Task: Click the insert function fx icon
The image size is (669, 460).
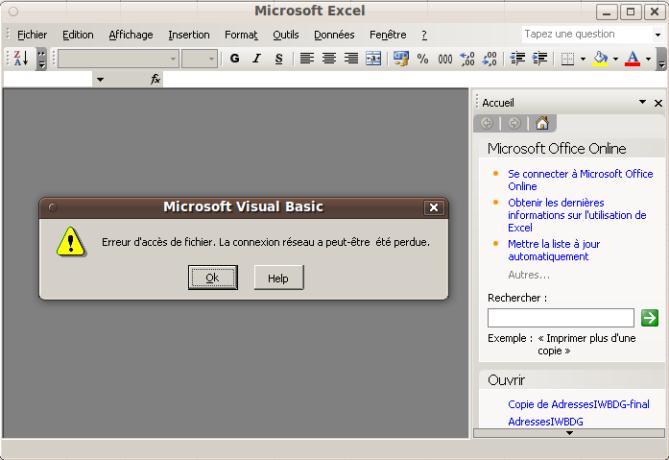Action: (155, 79)
